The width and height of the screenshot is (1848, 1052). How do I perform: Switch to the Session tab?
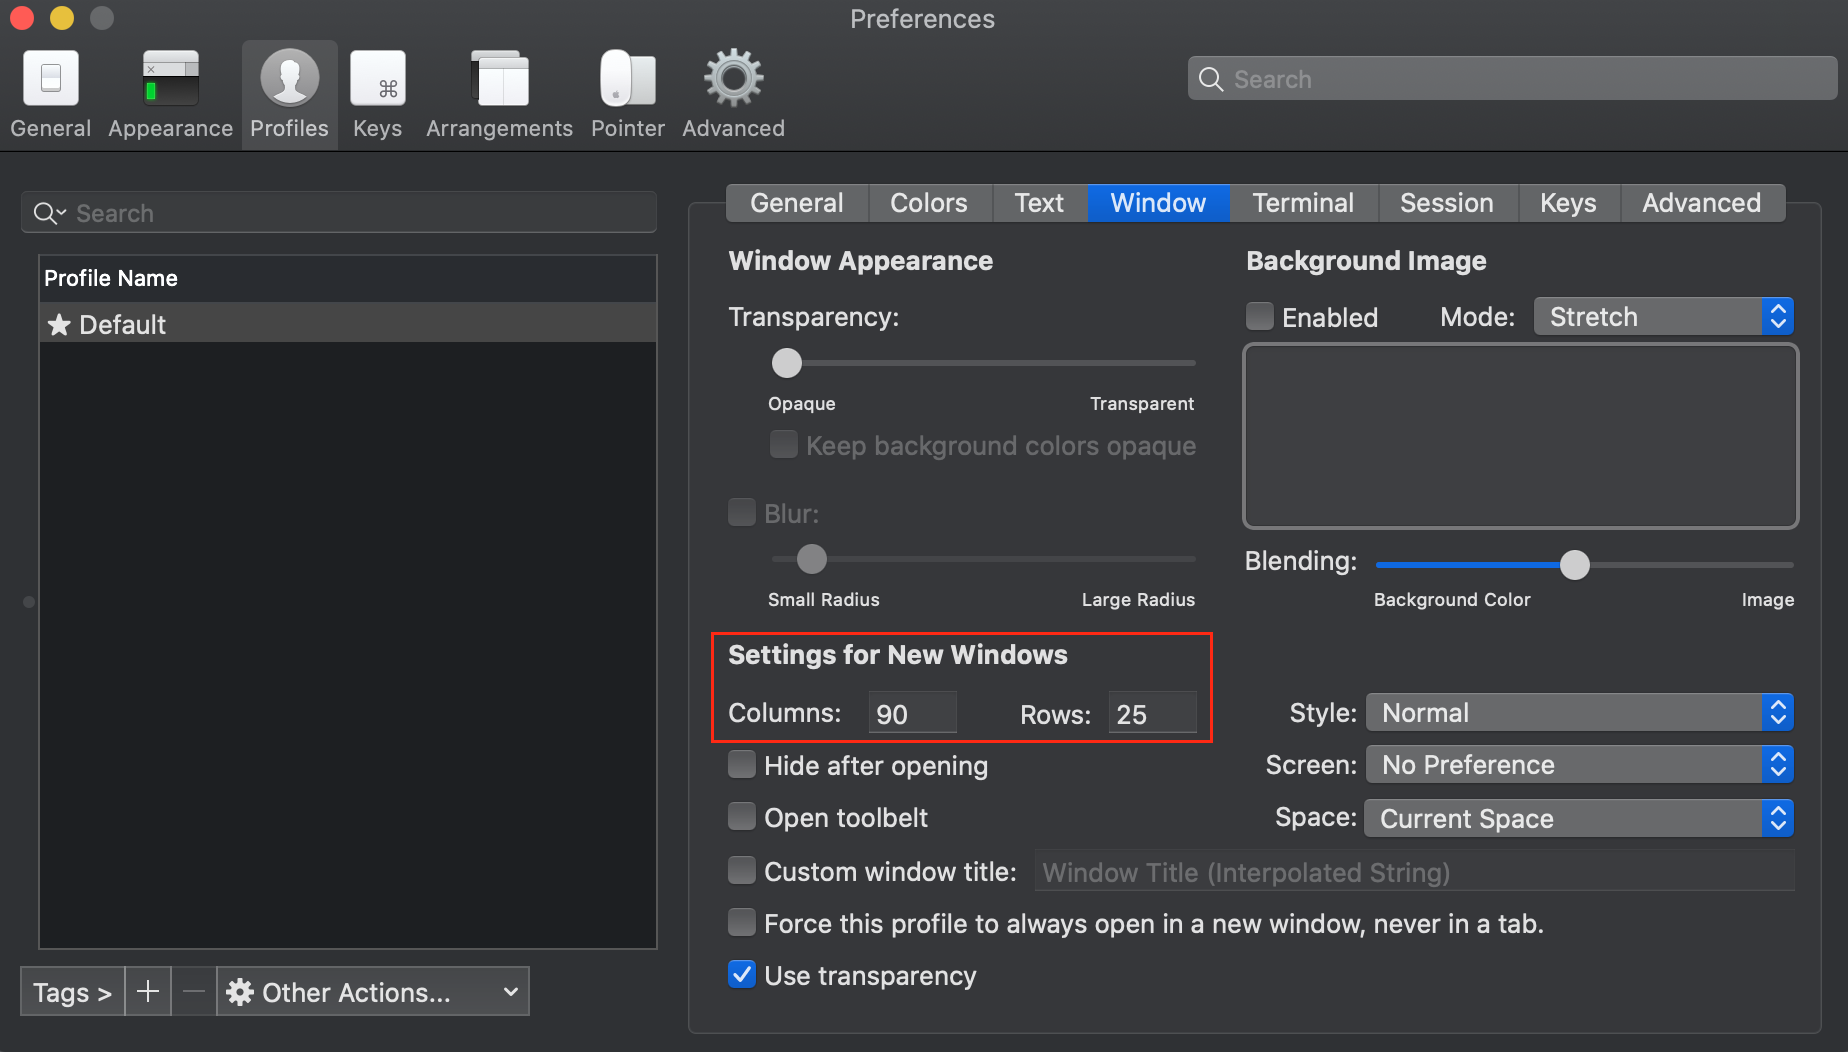[1447, 203]
